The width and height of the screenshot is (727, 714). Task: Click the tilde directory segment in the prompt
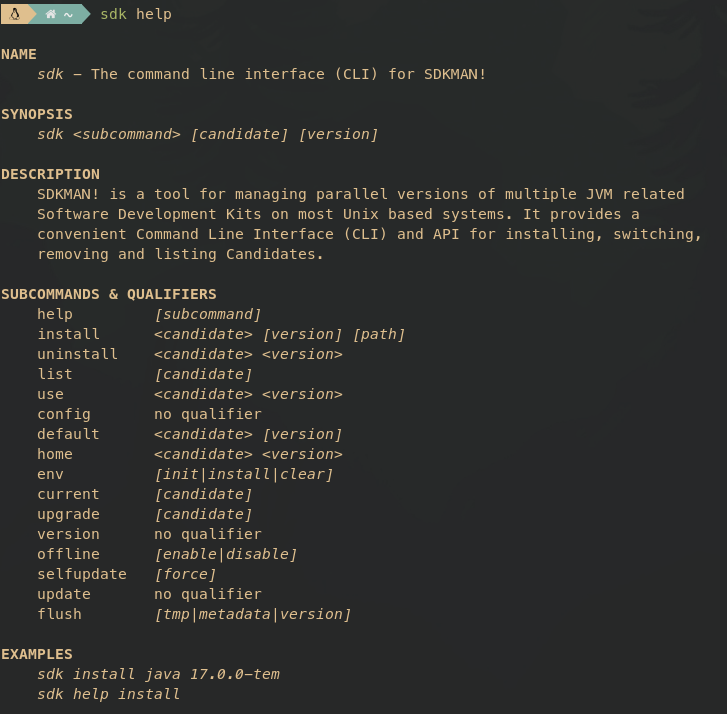67,14
